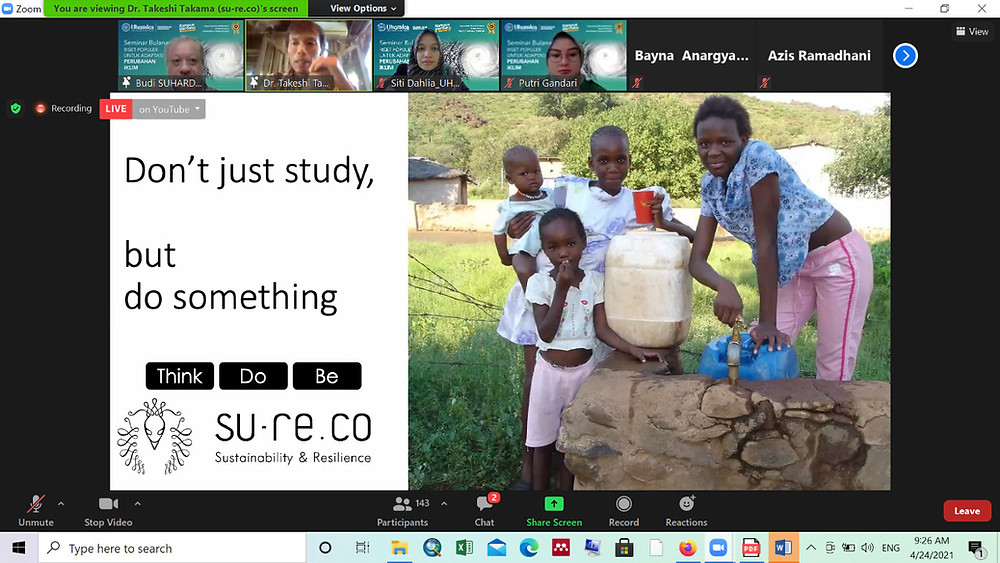The image size is (1000, 563).
Task: Open the Windows Start menu
Action: point(18,548)
